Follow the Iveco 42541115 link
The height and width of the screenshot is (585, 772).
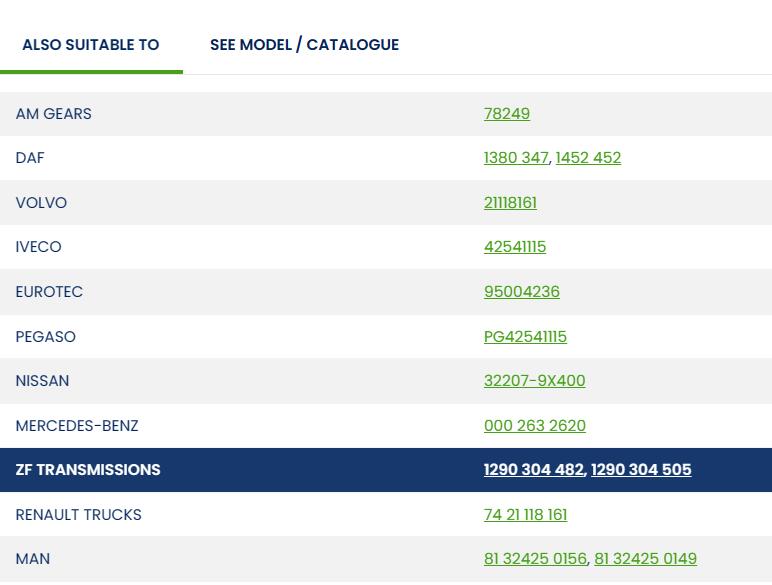[x=514, y=247]
